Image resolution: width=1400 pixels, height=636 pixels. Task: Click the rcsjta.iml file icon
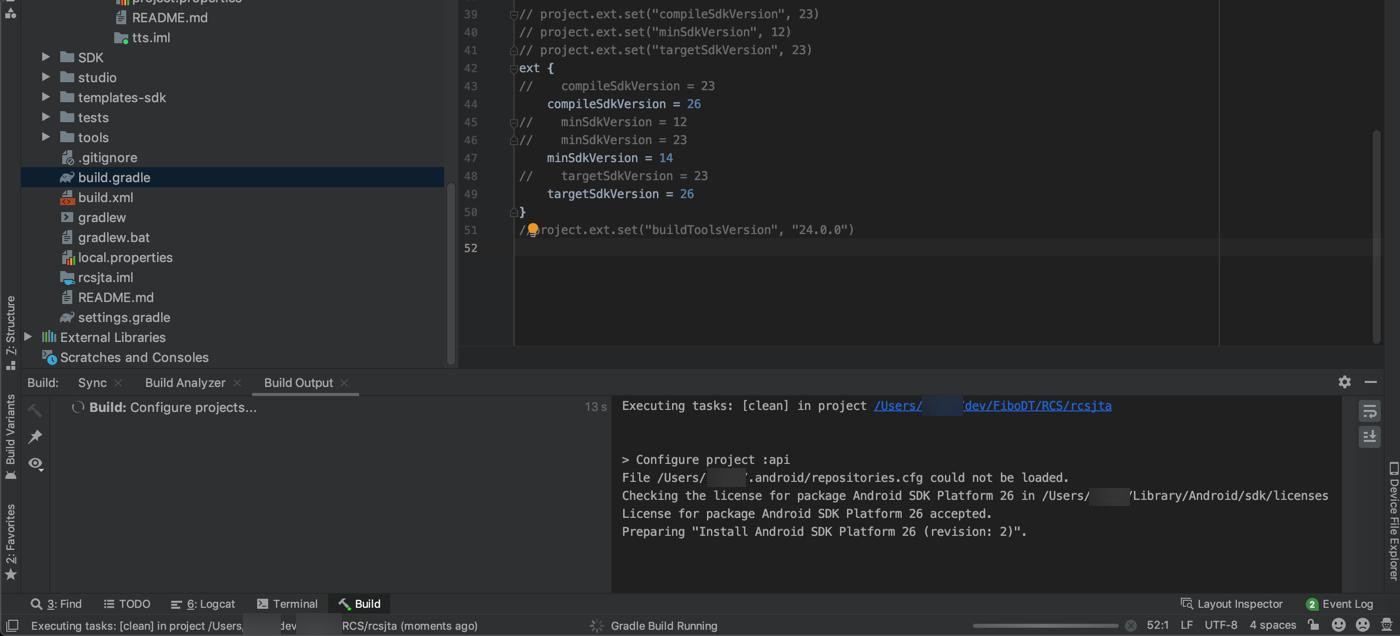[x=67, y=278]
